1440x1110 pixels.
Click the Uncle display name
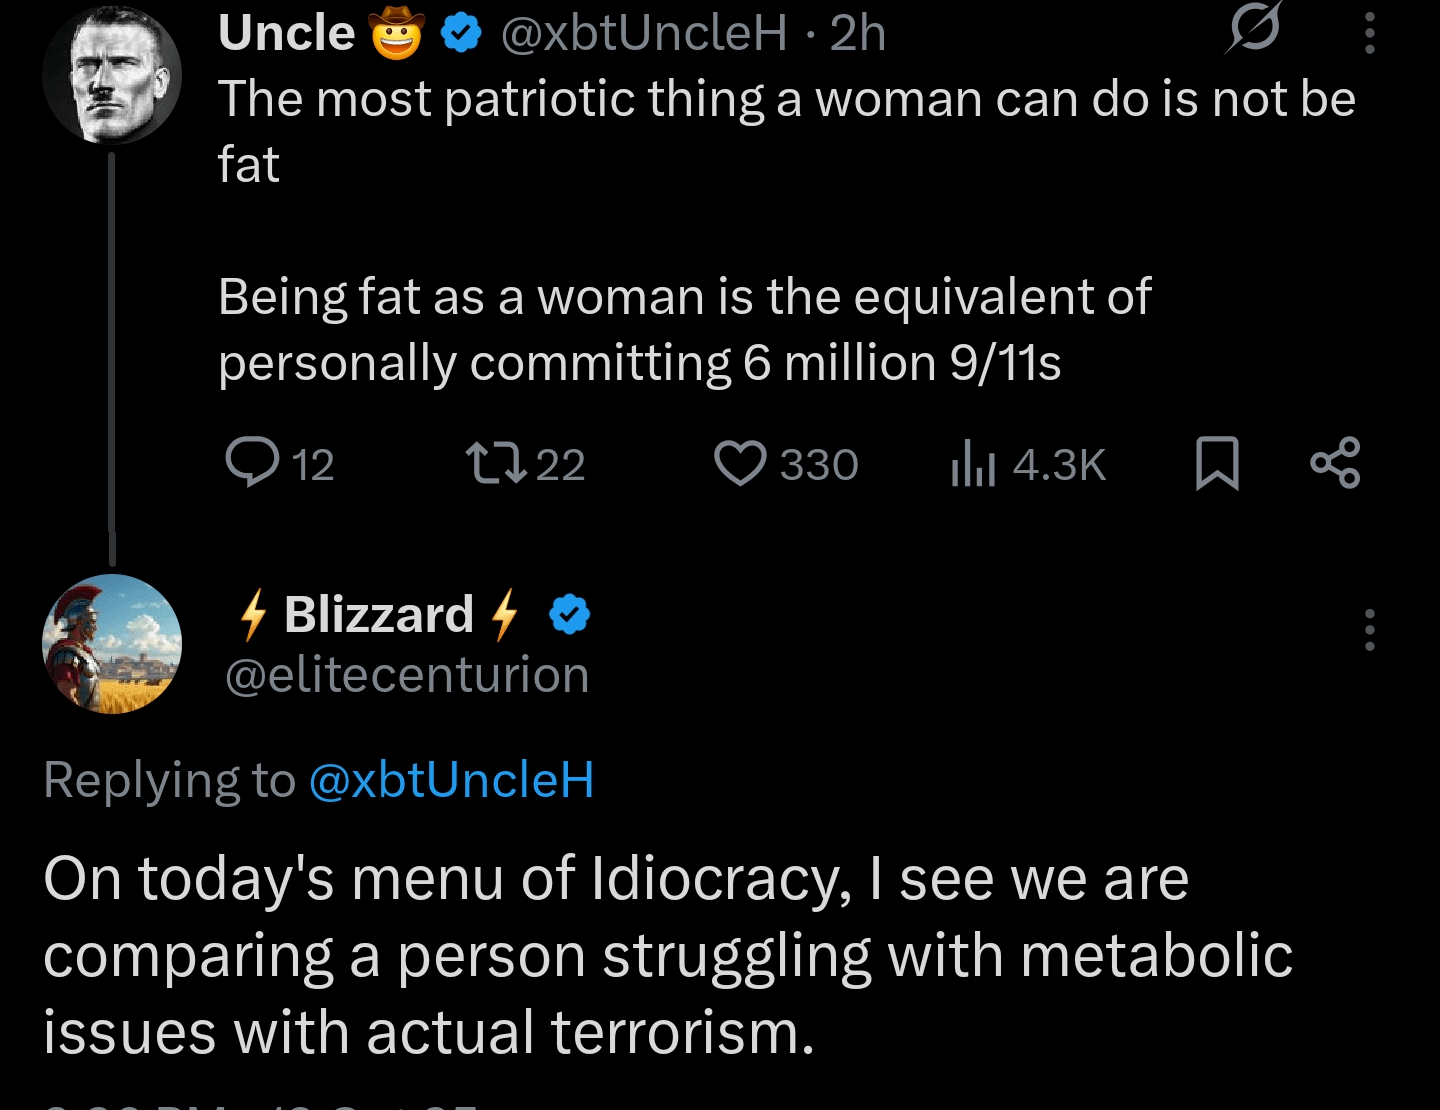pos(287,33)
